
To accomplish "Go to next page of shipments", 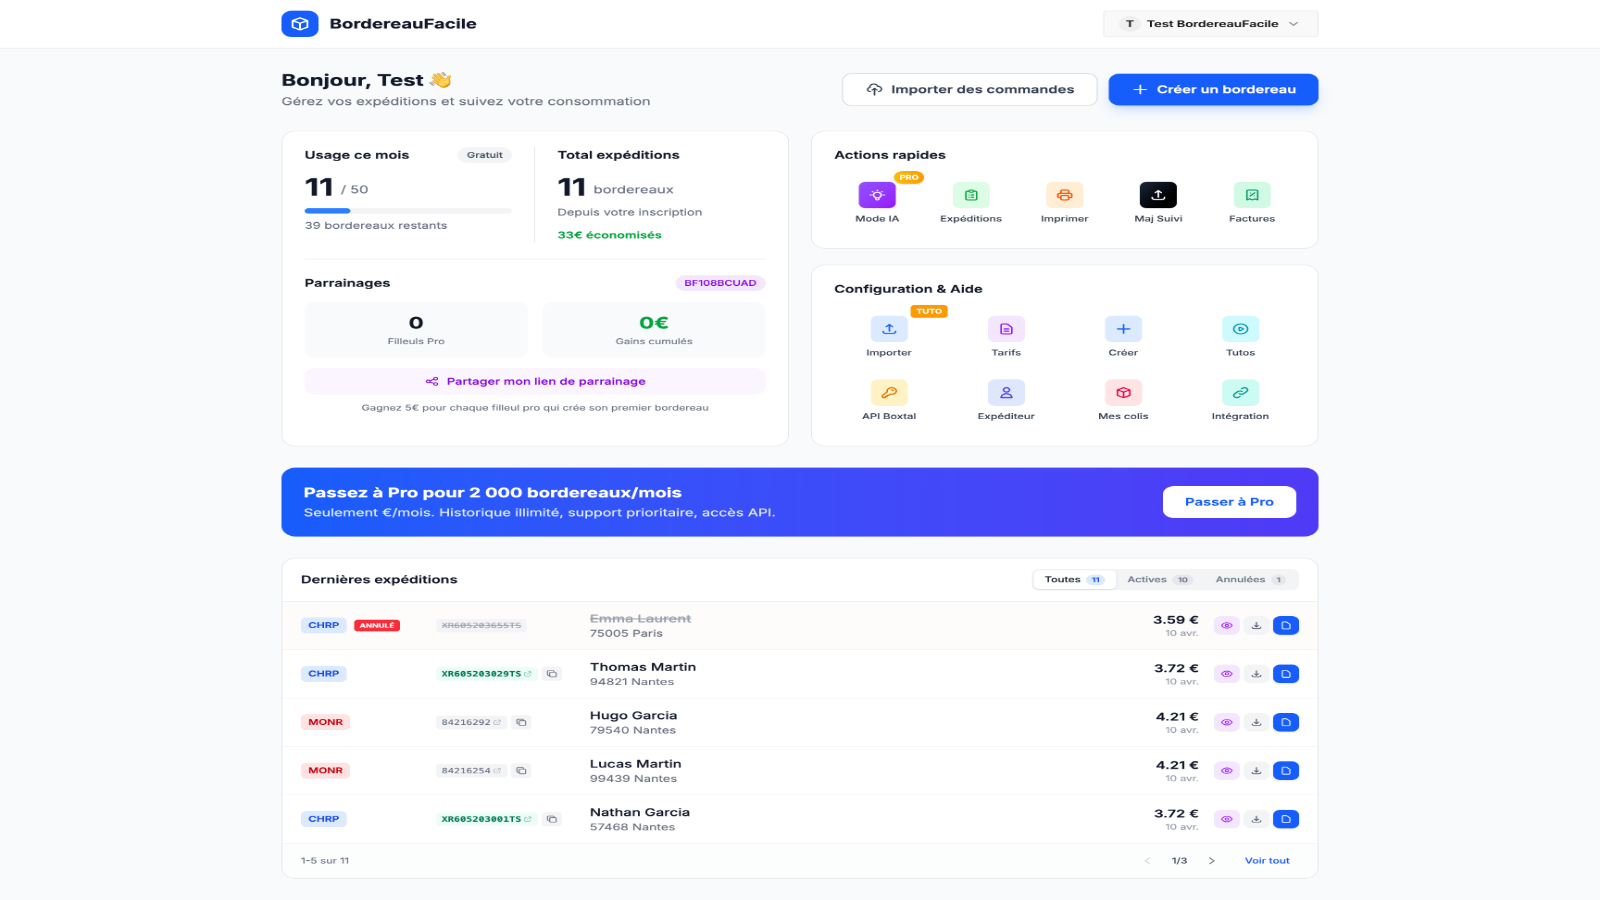I will tap(1211, 861).
